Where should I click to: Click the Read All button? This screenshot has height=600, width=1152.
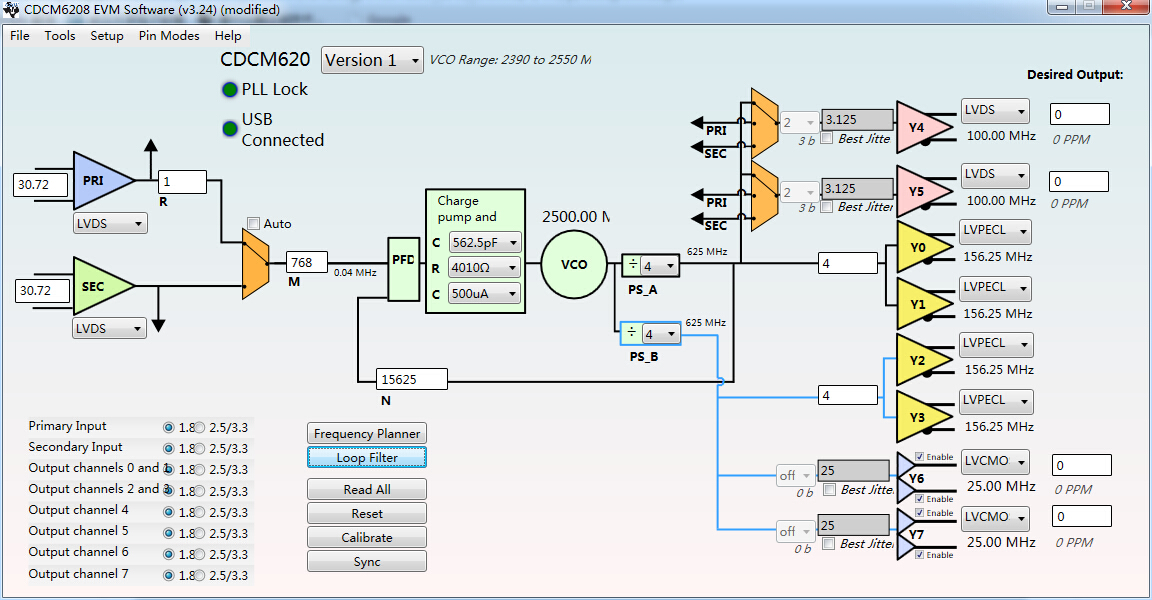[367, 489]
